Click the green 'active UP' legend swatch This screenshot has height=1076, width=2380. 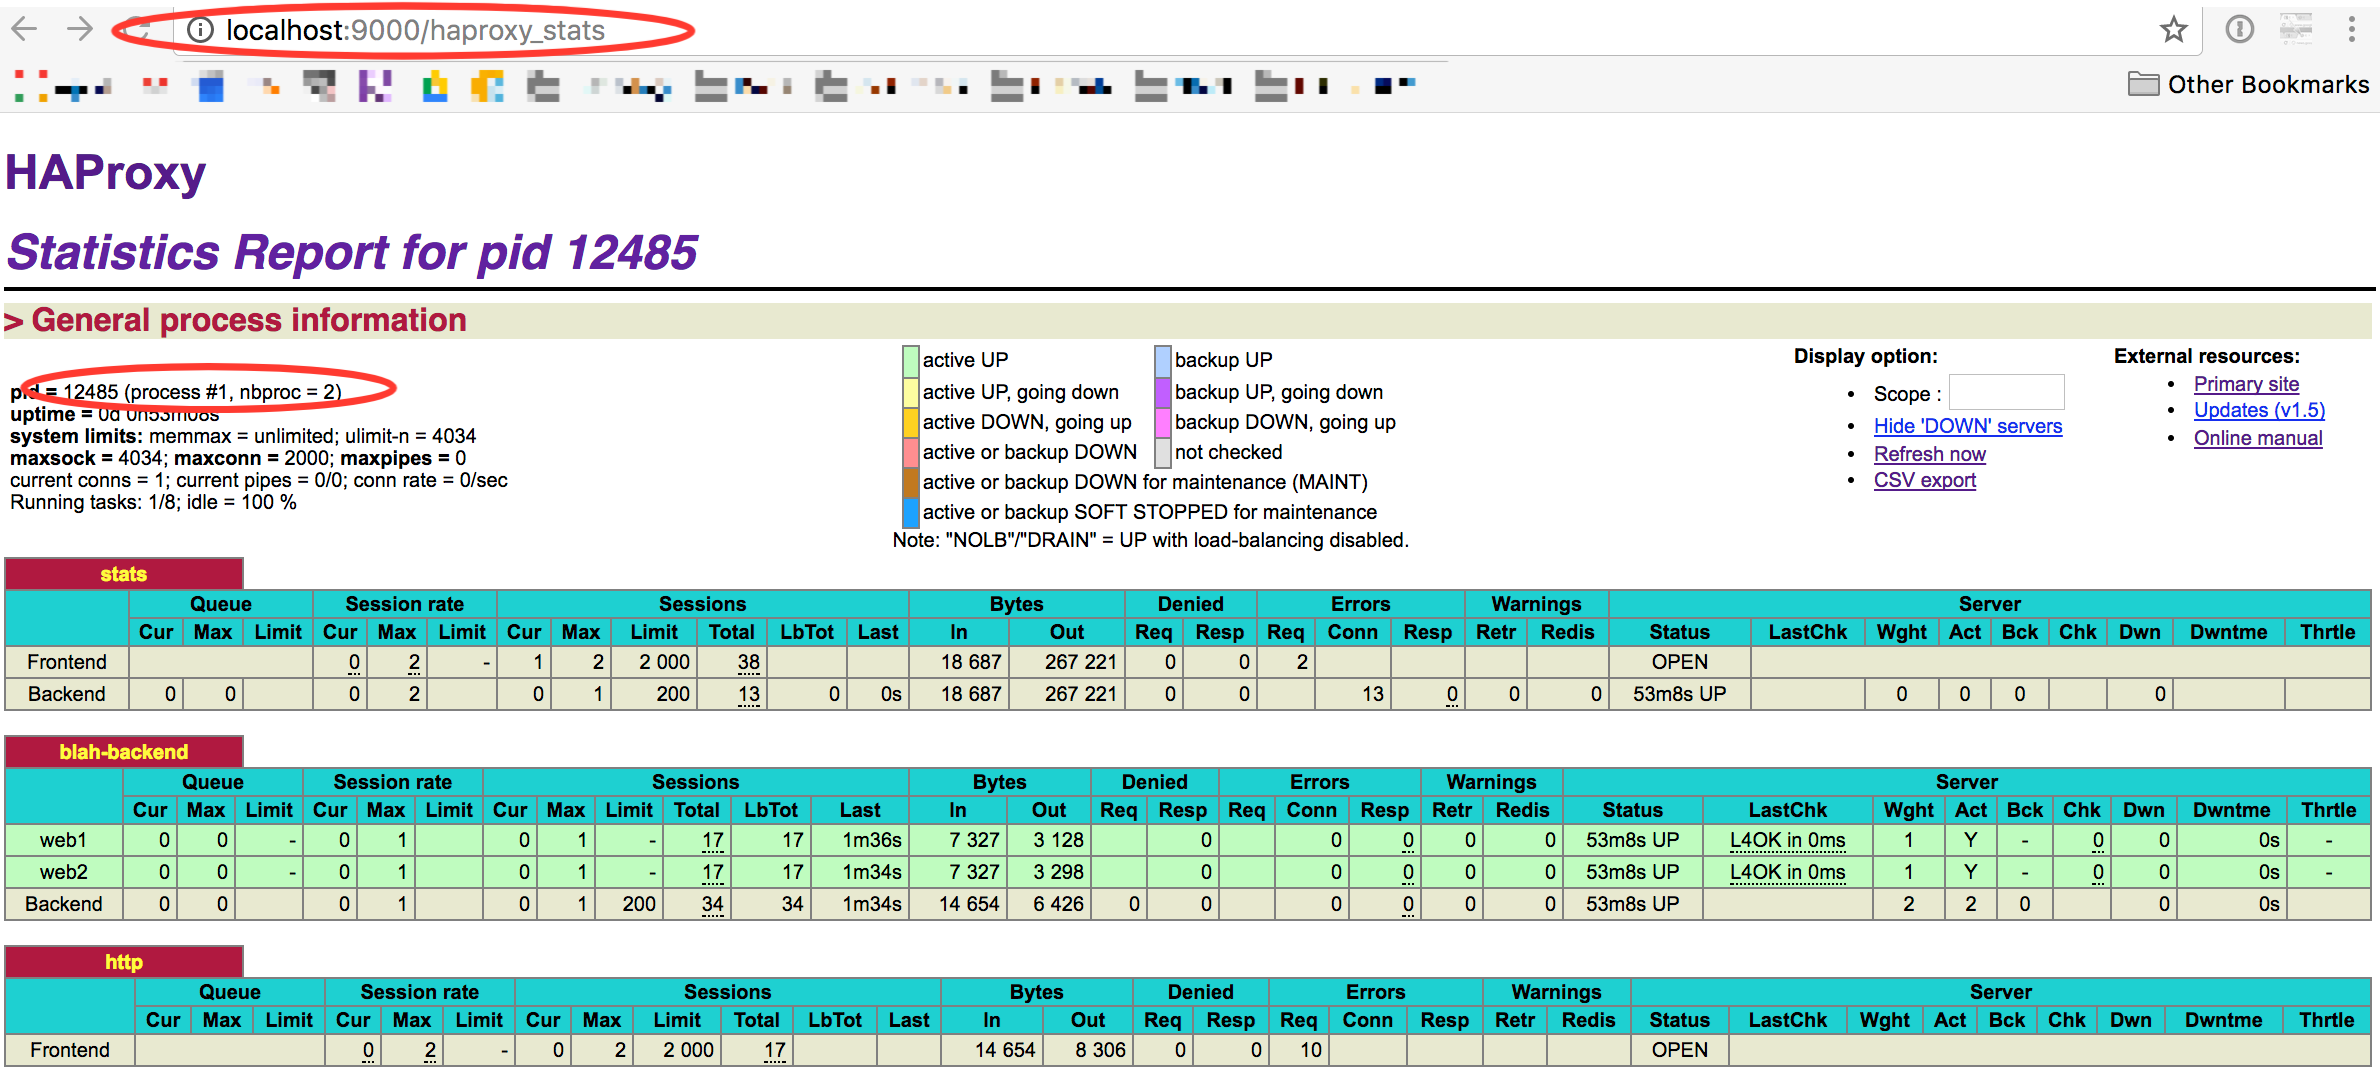pos(910,360)
